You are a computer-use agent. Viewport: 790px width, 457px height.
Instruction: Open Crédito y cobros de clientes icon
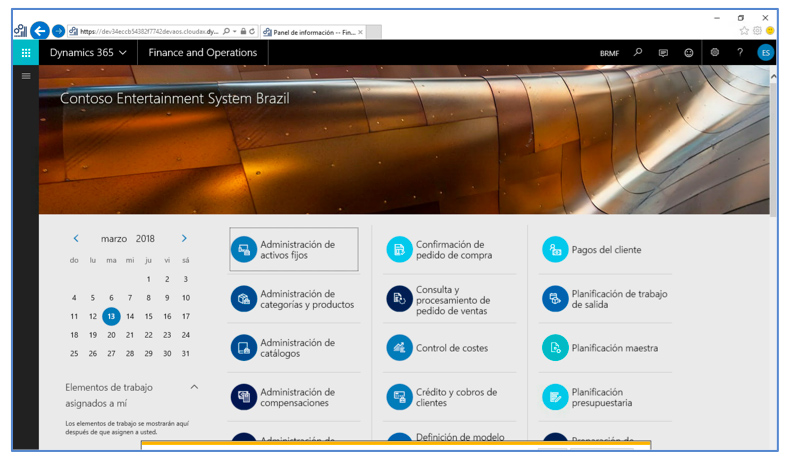pos(400,397)
